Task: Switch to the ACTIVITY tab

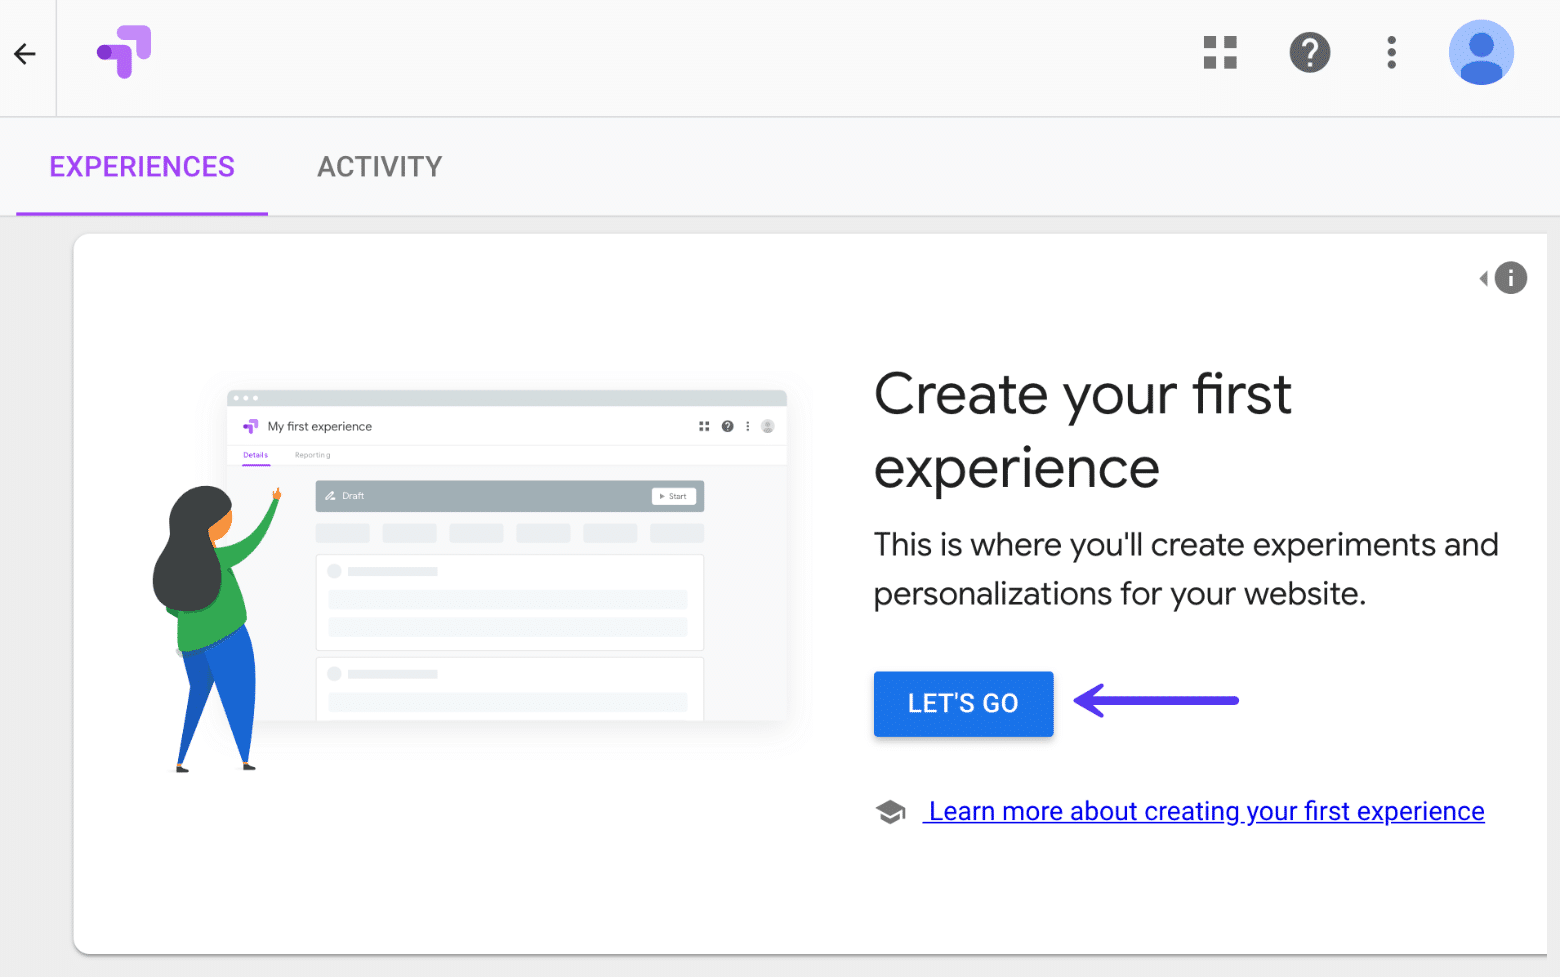Action: click(x=379, y=166)
